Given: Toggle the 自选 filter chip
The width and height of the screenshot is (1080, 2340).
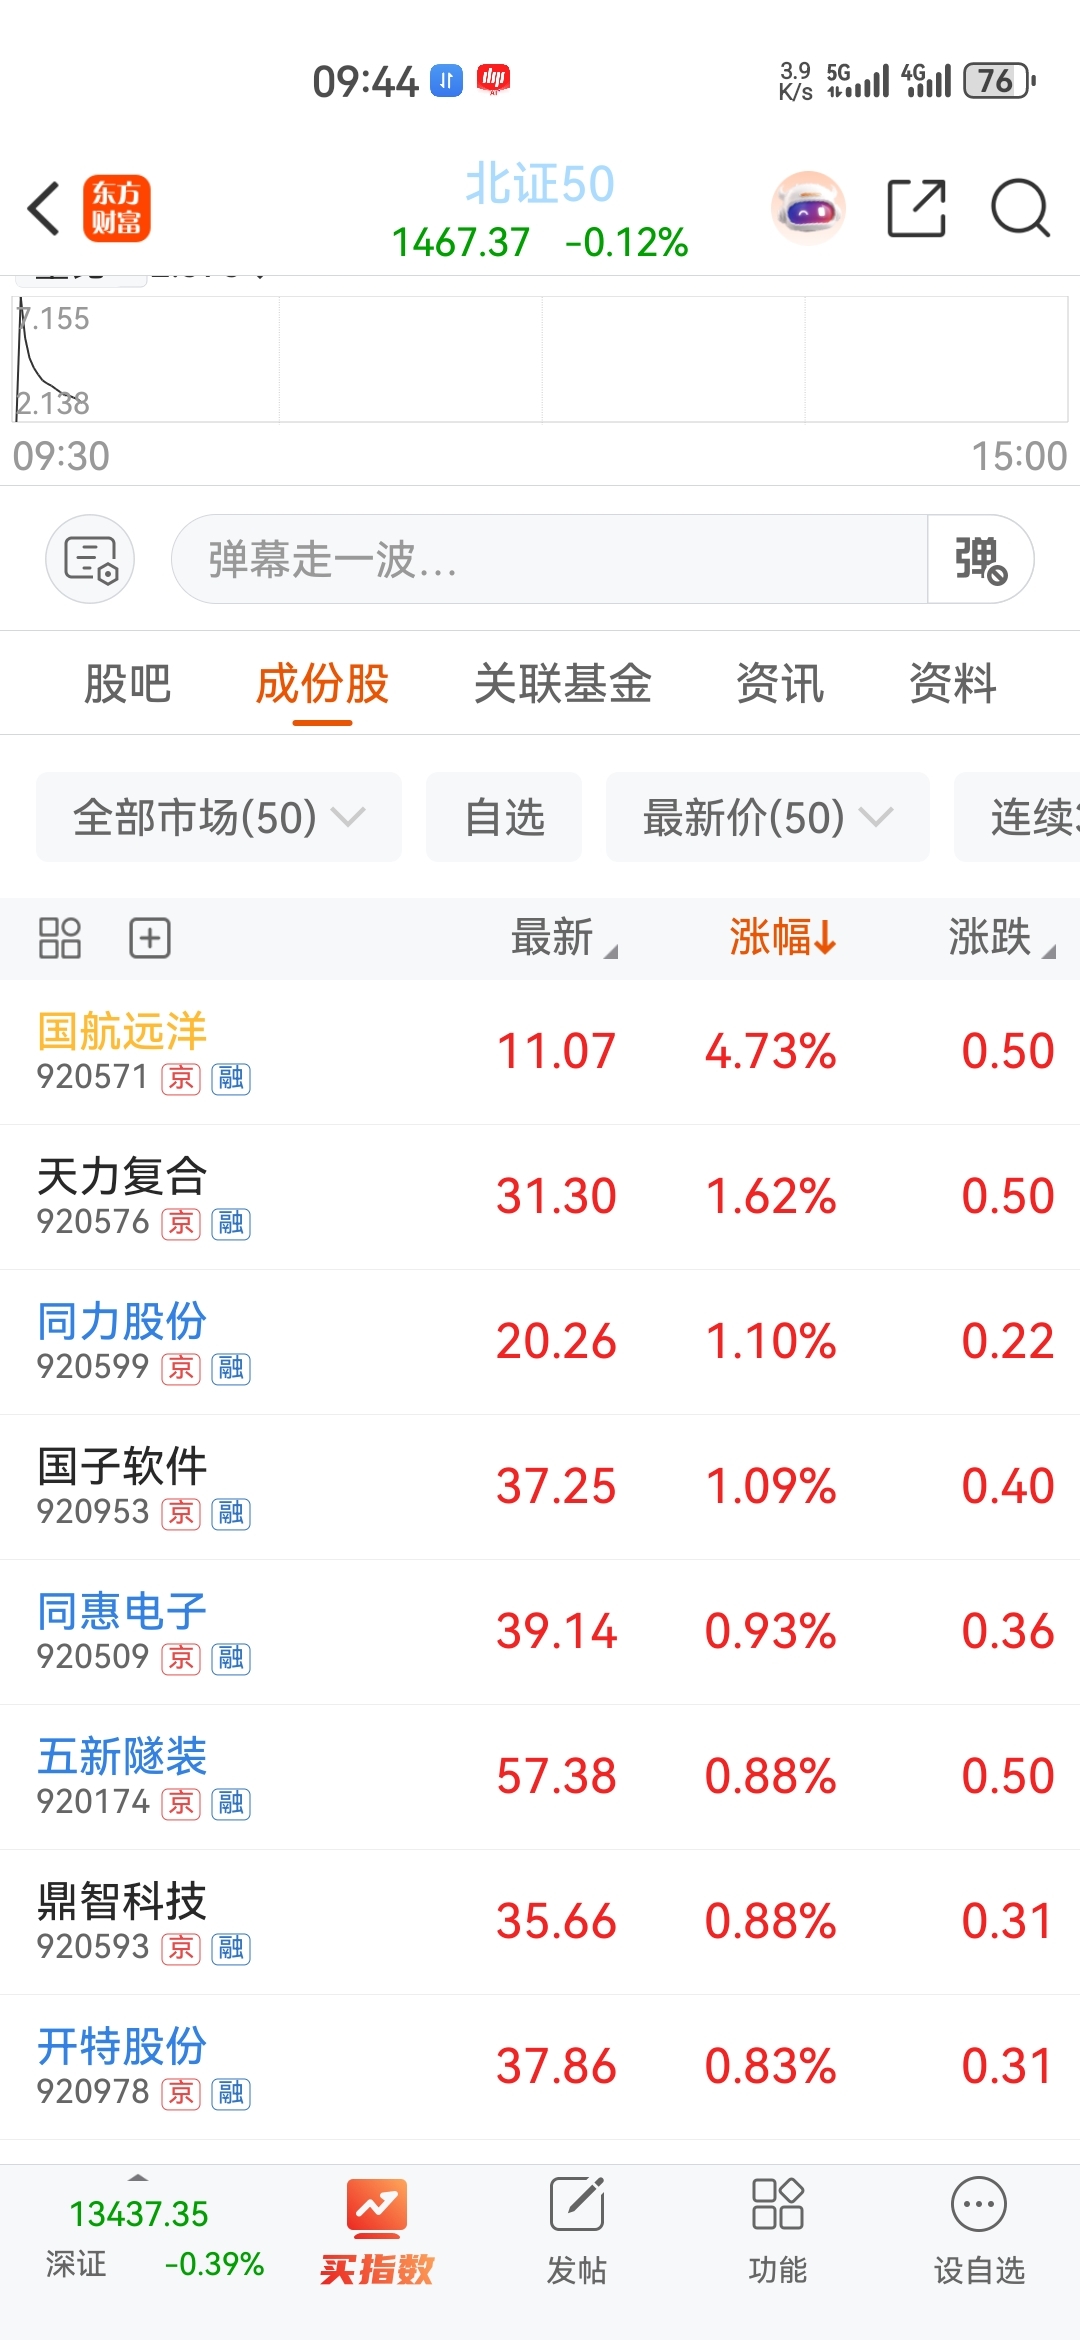Looking at the screenshot, I should pyautogui.click(x=504, y=817).
